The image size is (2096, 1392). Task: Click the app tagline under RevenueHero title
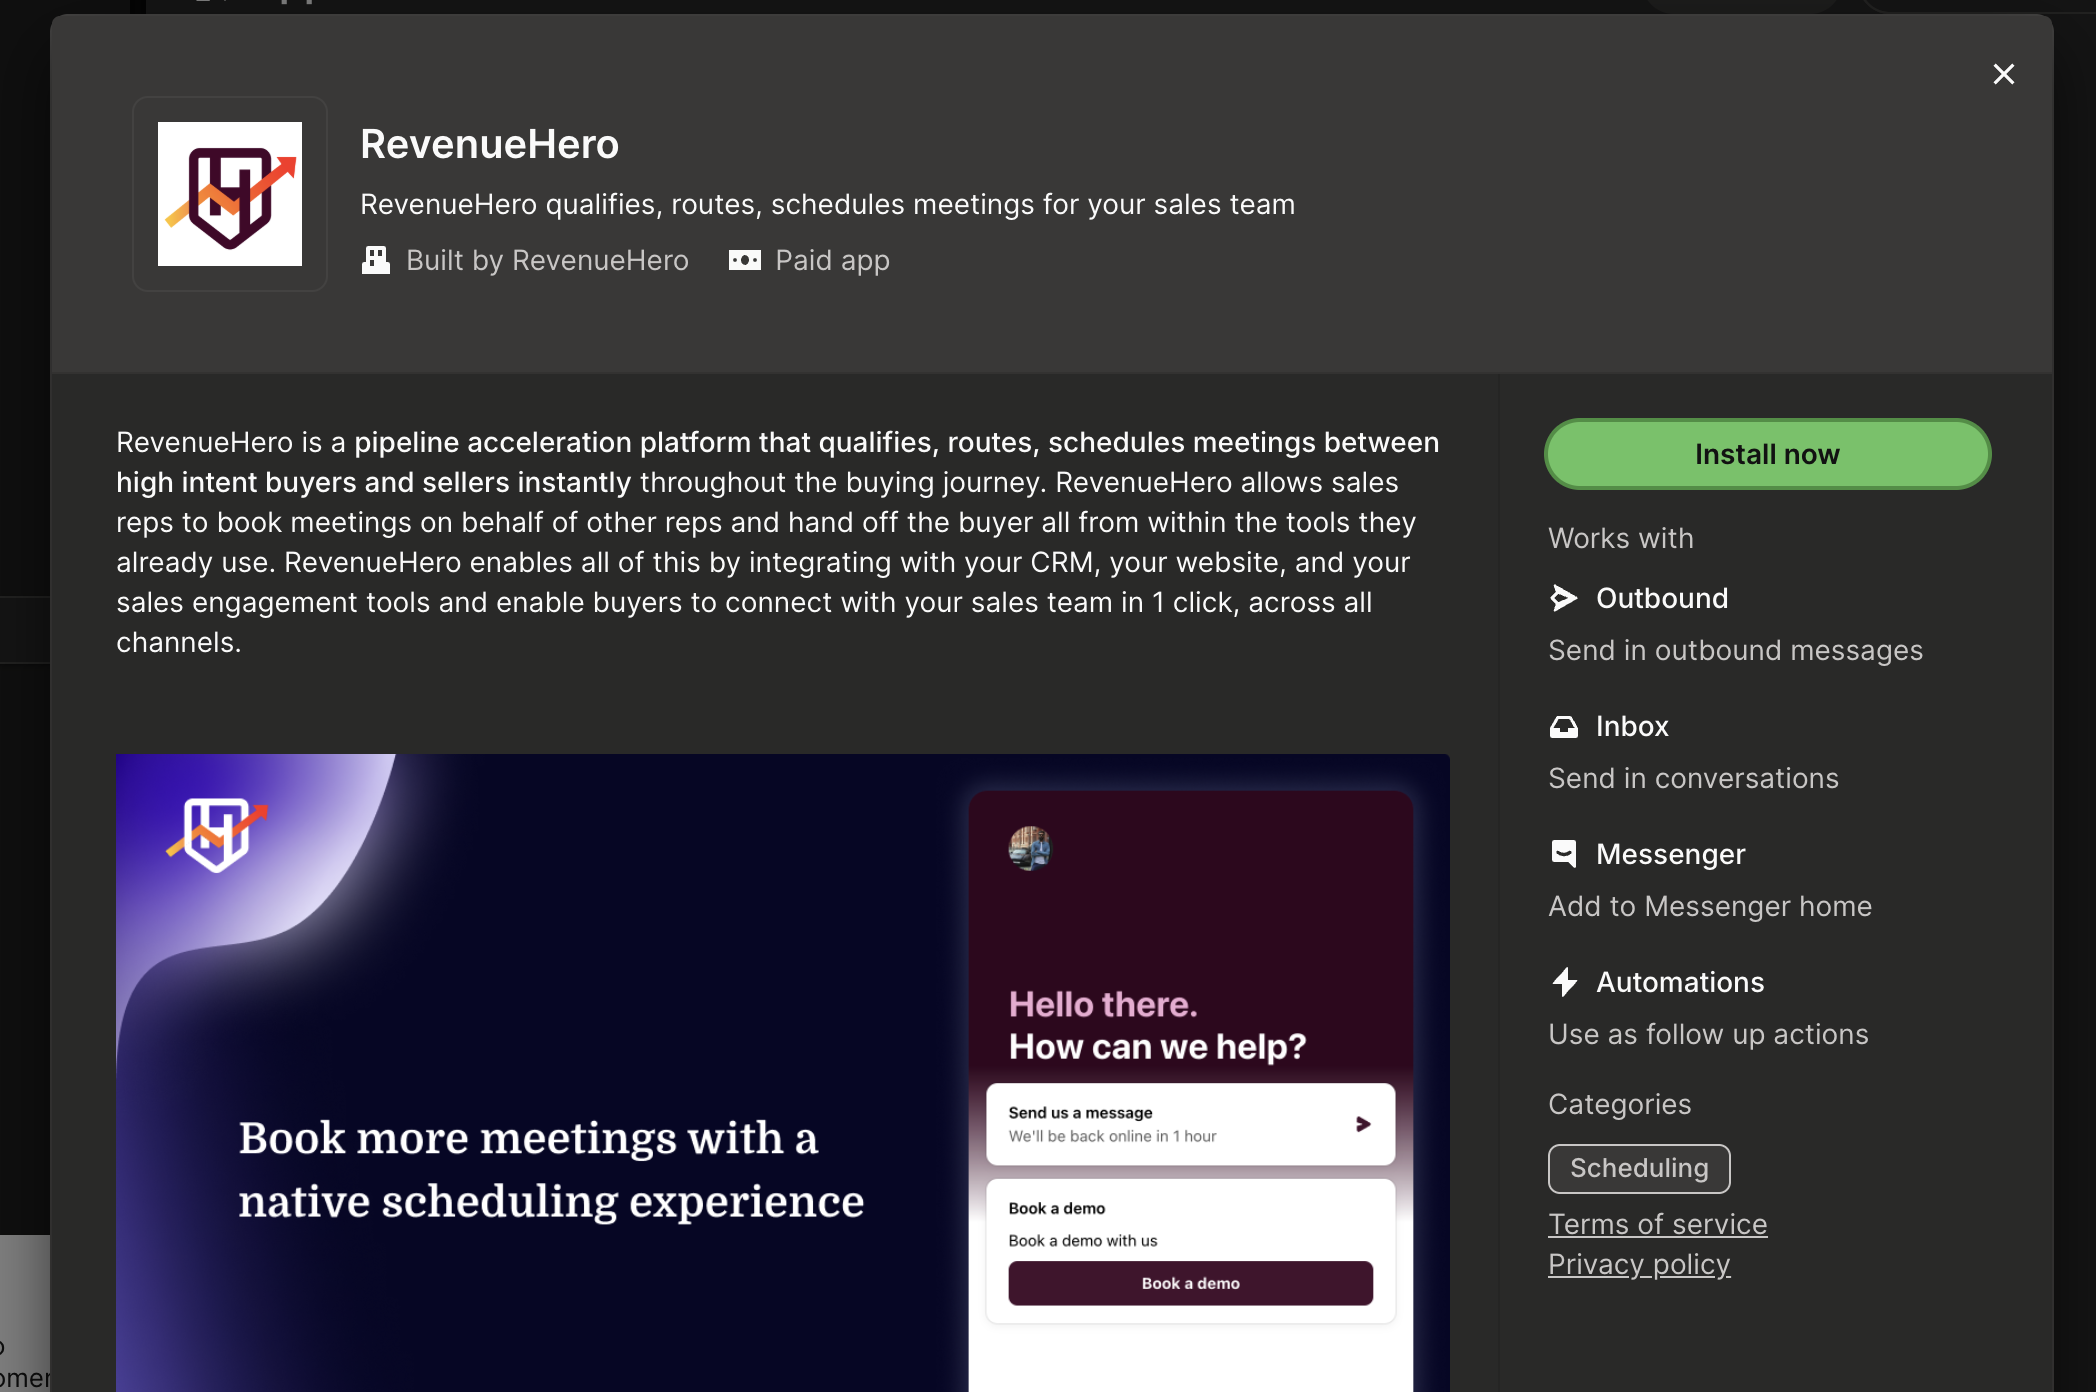coord(827,204)
